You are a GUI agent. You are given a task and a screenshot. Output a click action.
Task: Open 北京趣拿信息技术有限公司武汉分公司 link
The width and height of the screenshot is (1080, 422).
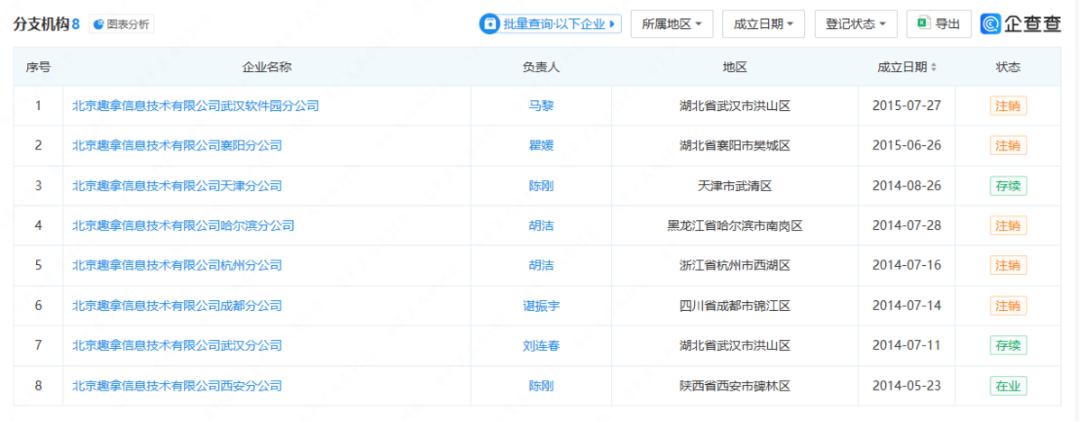click(177, 346)
